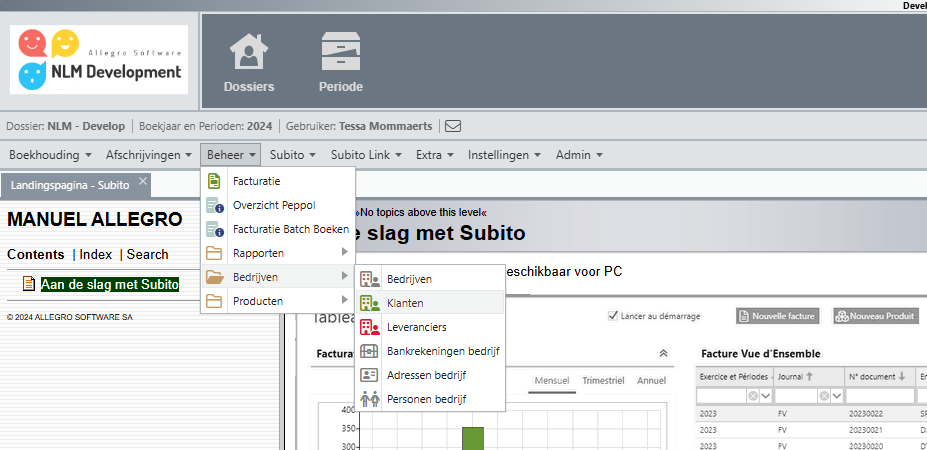Open the Index link in manual
Viewport: 927px width, 450px height.
coord(96,254)
